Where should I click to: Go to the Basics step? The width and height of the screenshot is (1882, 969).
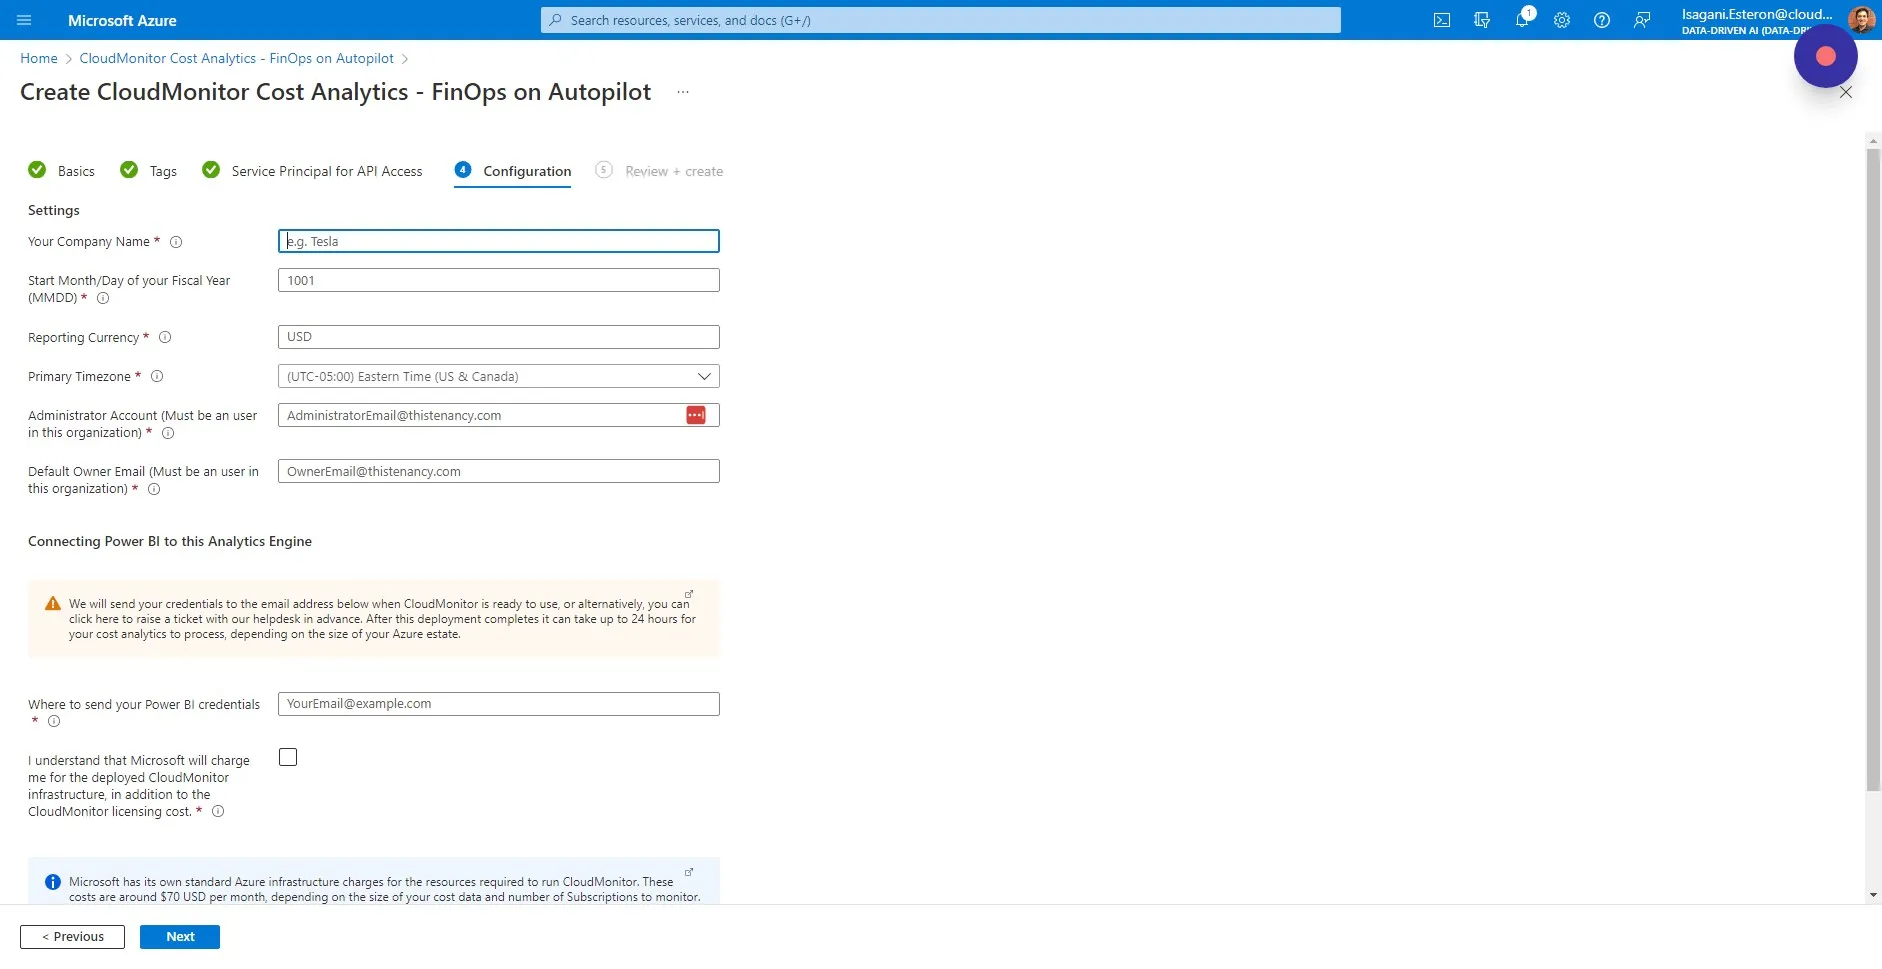pos(62,171)
